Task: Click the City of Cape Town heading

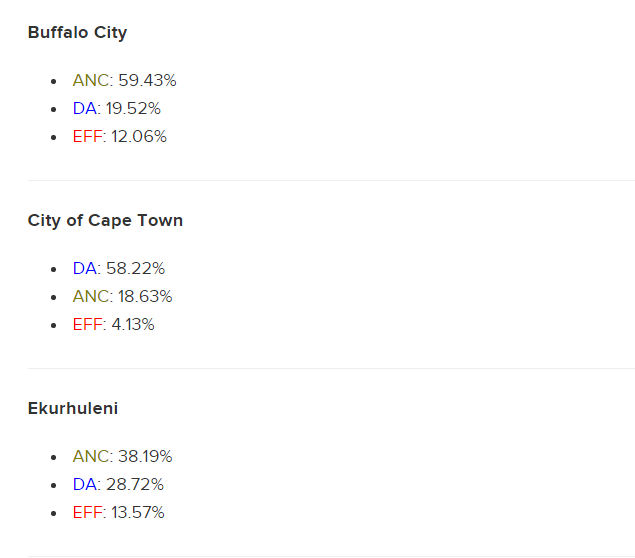Action: pyautogui.click(x=105, y=221)
